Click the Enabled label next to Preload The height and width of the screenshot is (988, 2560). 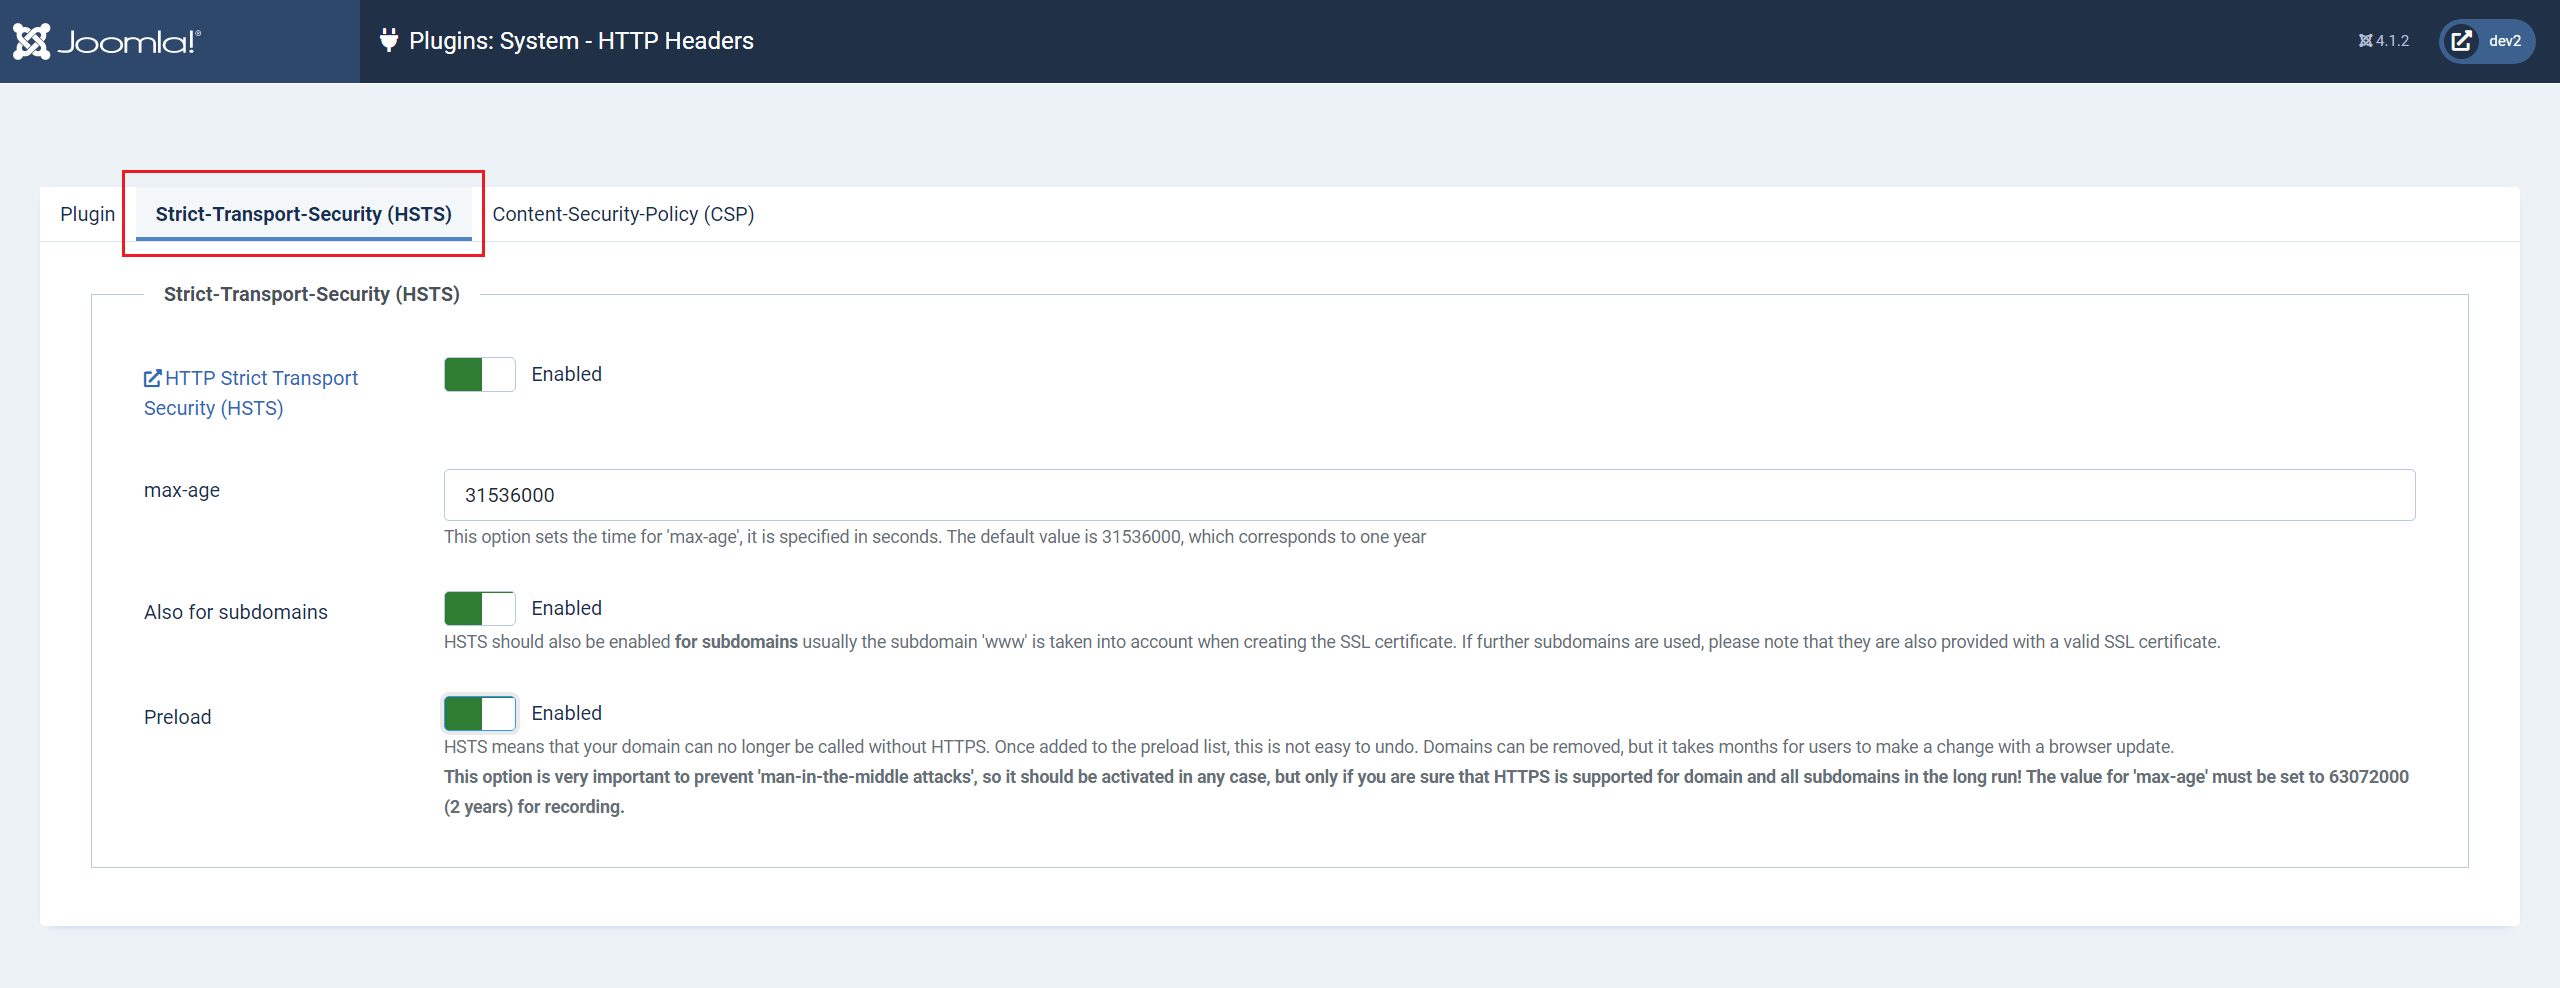pos(569,712)
